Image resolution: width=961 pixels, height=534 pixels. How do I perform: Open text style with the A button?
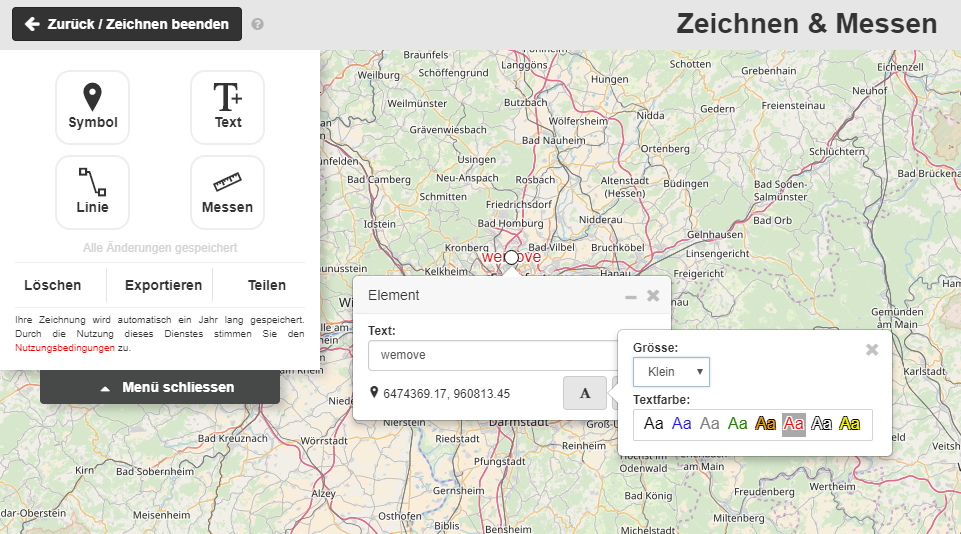(x=585, y=394)
